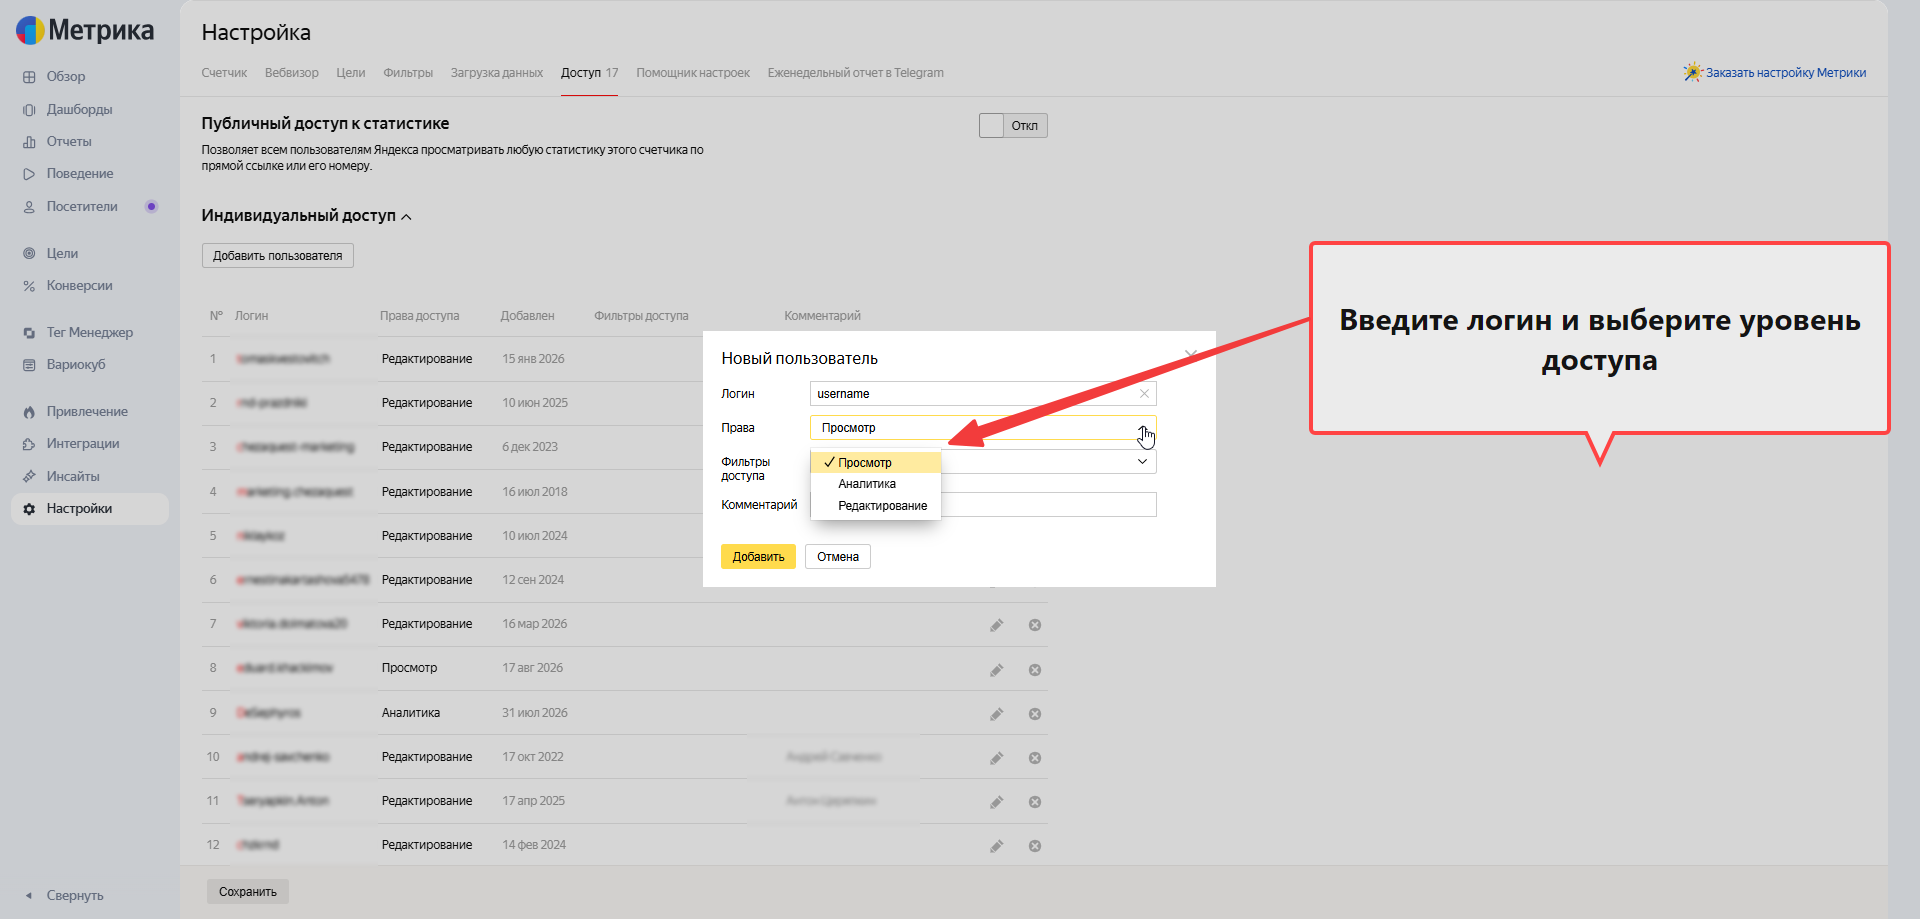Collapse the sidebar with Свернуть
Viewport: 1920px width, 919px height.
click(75, 896)
